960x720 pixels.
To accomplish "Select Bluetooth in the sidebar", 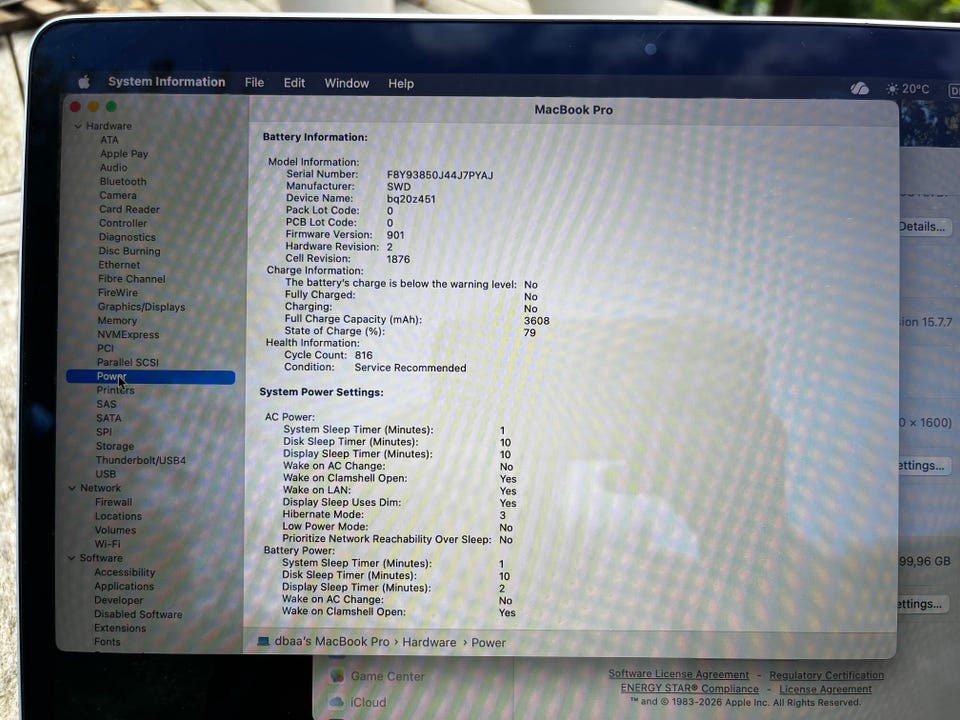I will coord(123,182).
